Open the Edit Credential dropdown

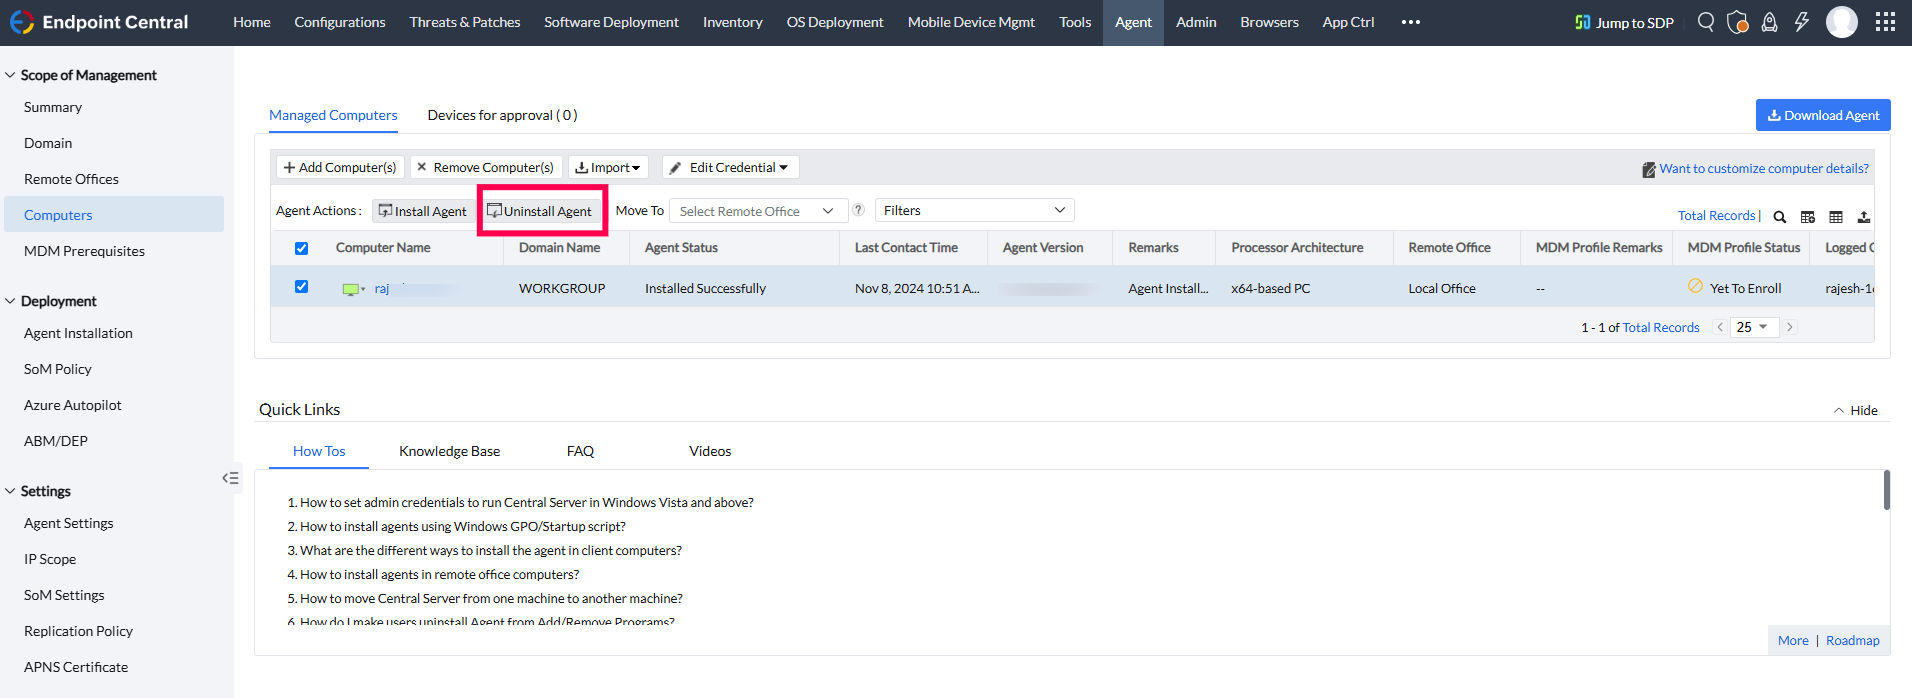[730, 167]
